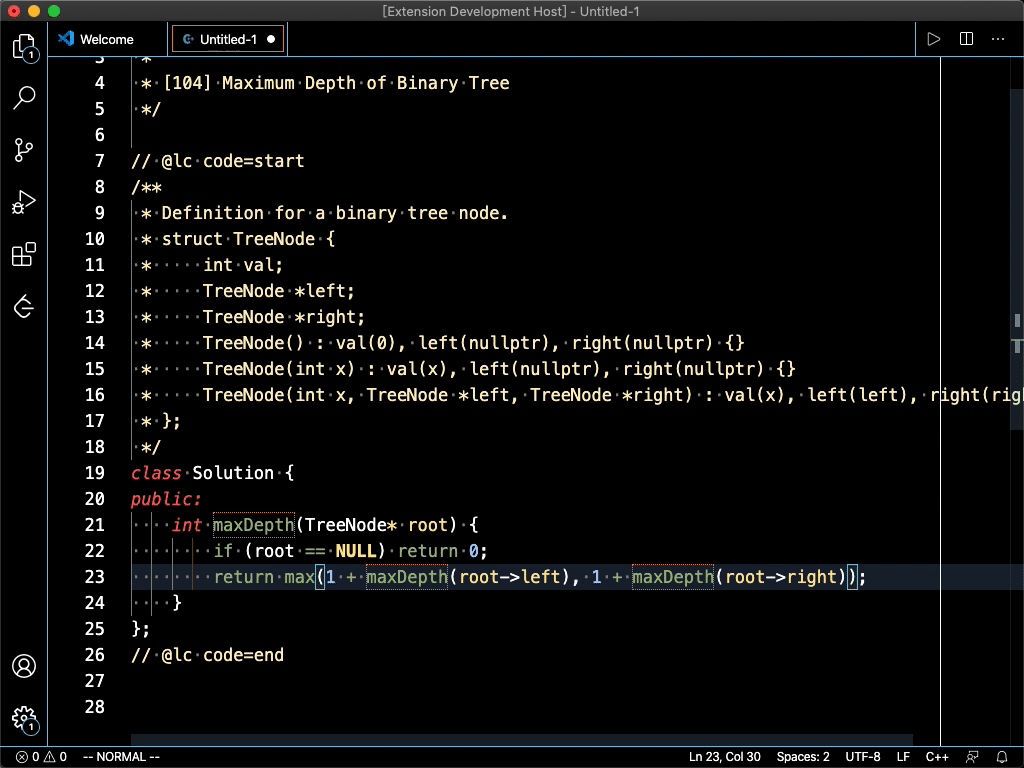This screenshot has height=768, width=1024.
Task: Click 'Definition for a binary tree node.'
Action: point(334,213)
